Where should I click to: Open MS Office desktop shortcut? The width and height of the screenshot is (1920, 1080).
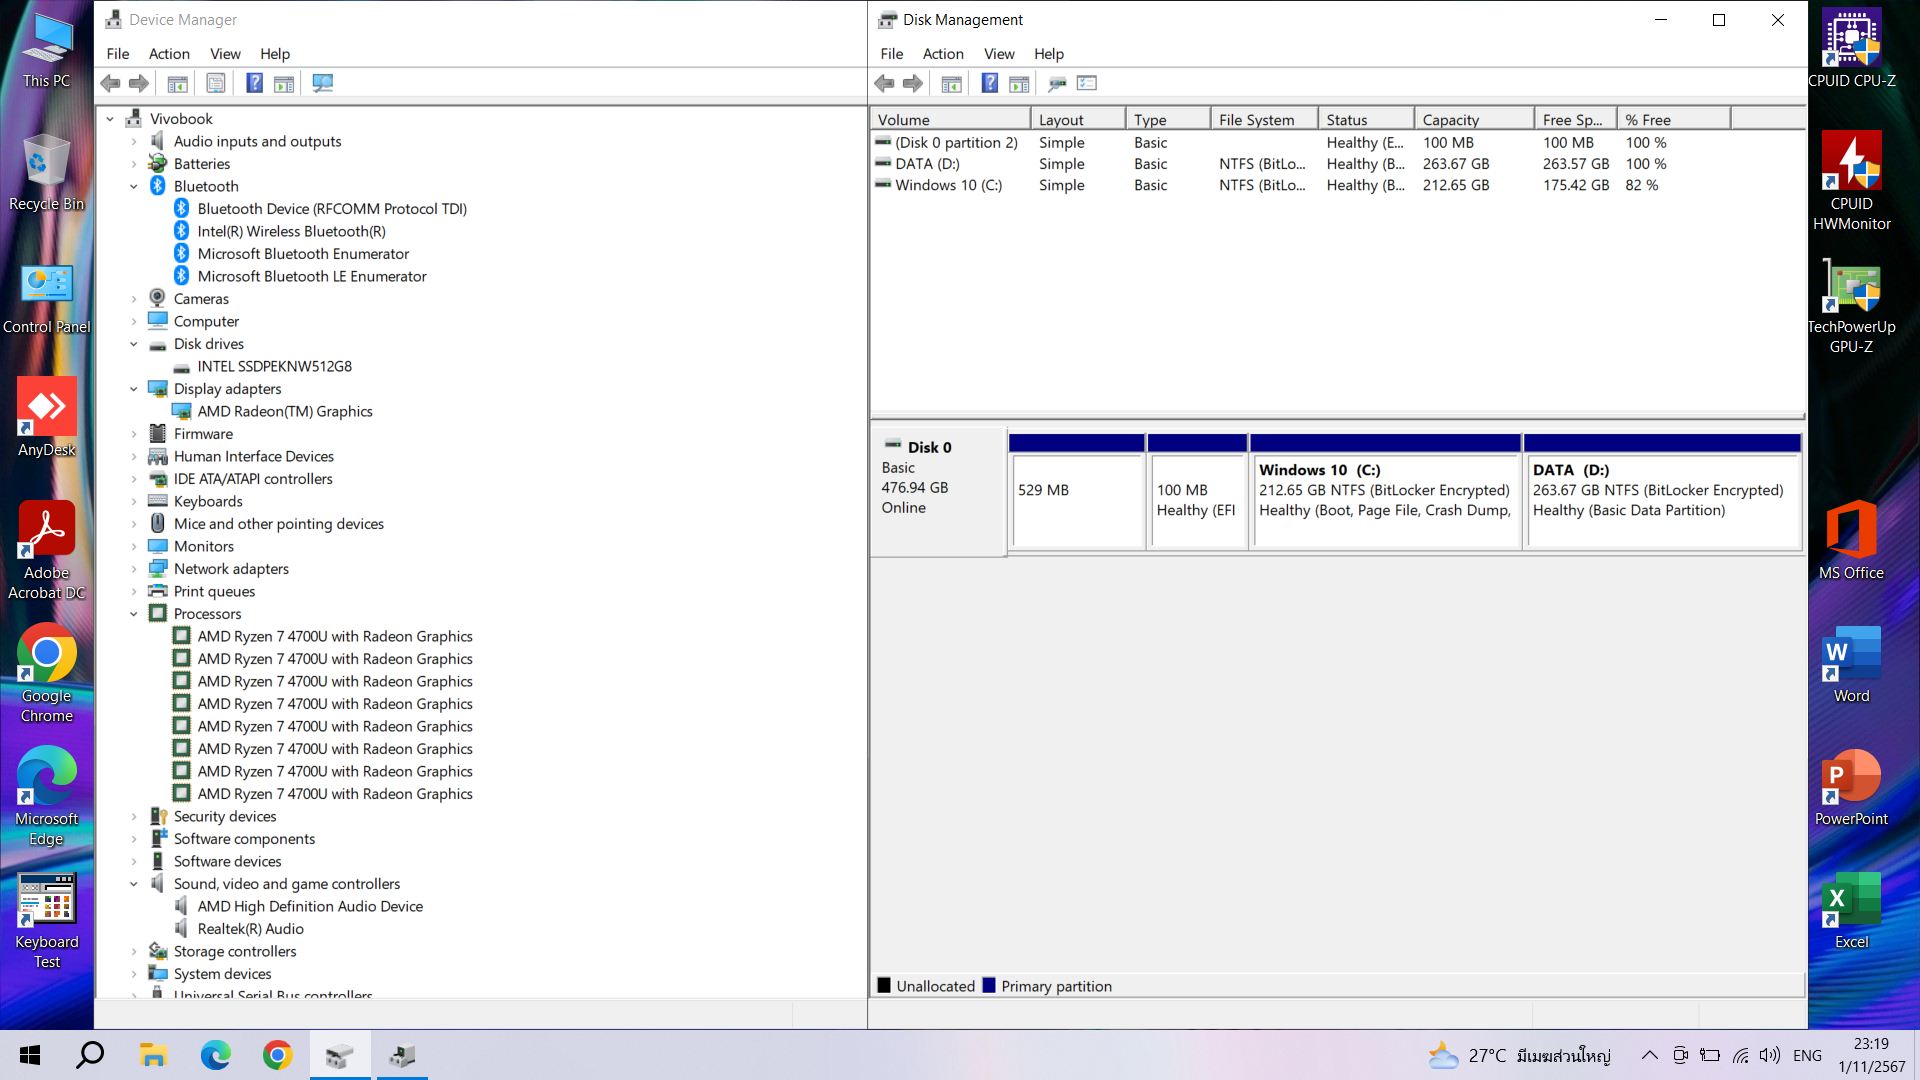[x=1851, y=540]
